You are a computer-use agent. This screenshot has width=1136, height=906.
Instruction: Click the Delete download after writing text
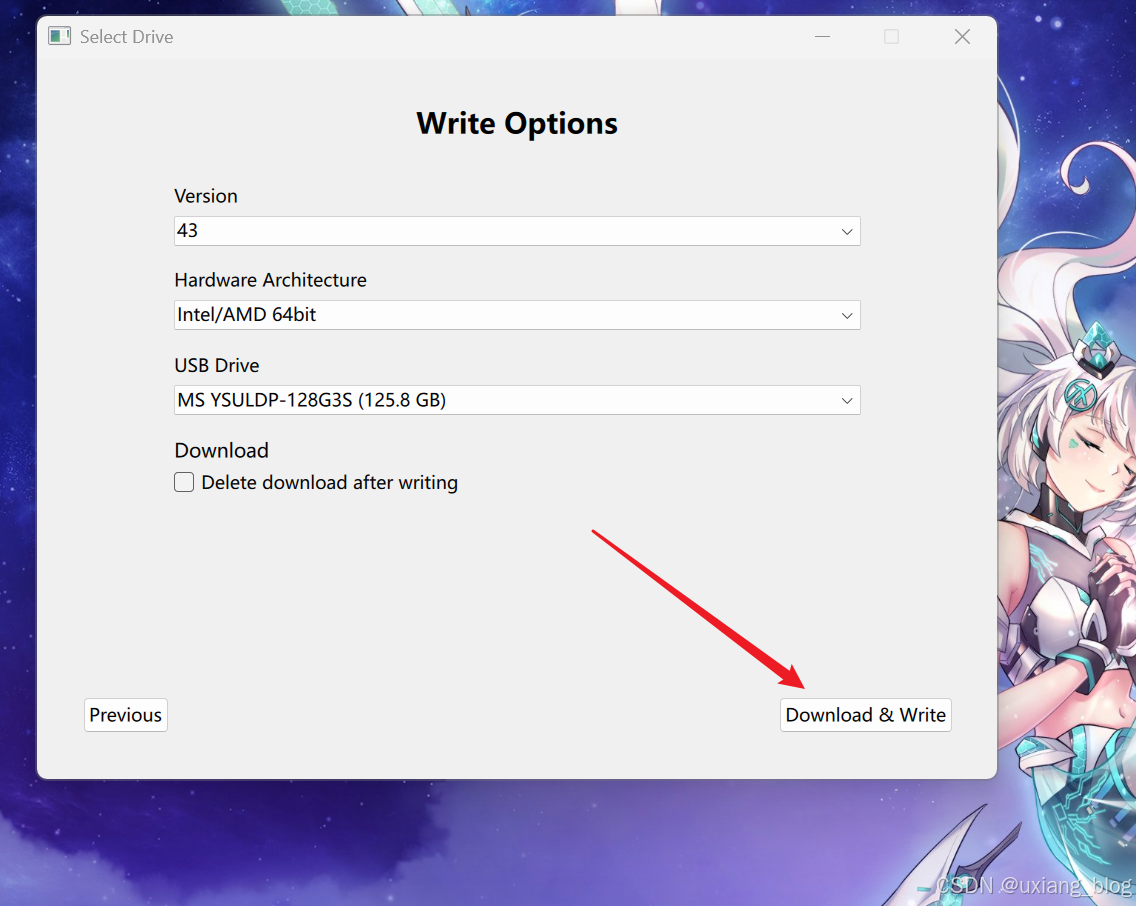tap(330, 482)
